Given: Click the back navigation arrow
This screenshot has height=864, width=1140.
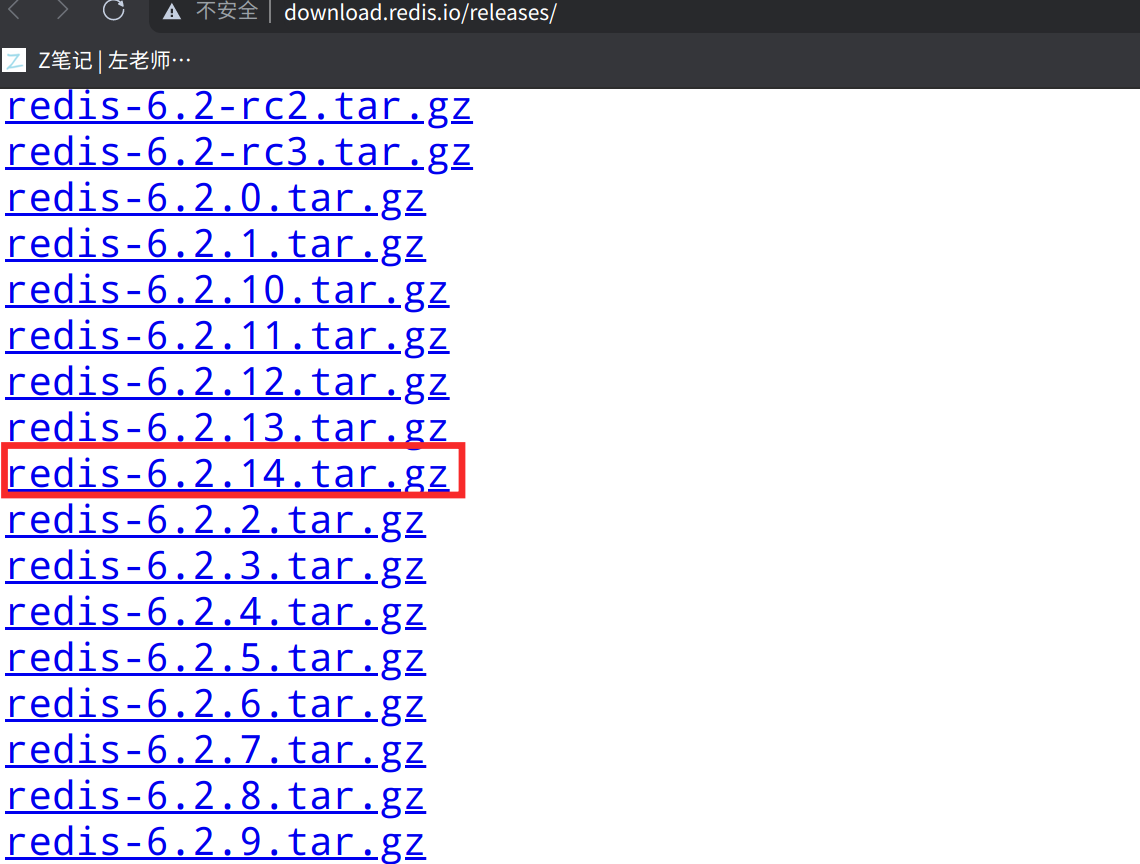Looking at the screenshot, I should coord(15,10).
